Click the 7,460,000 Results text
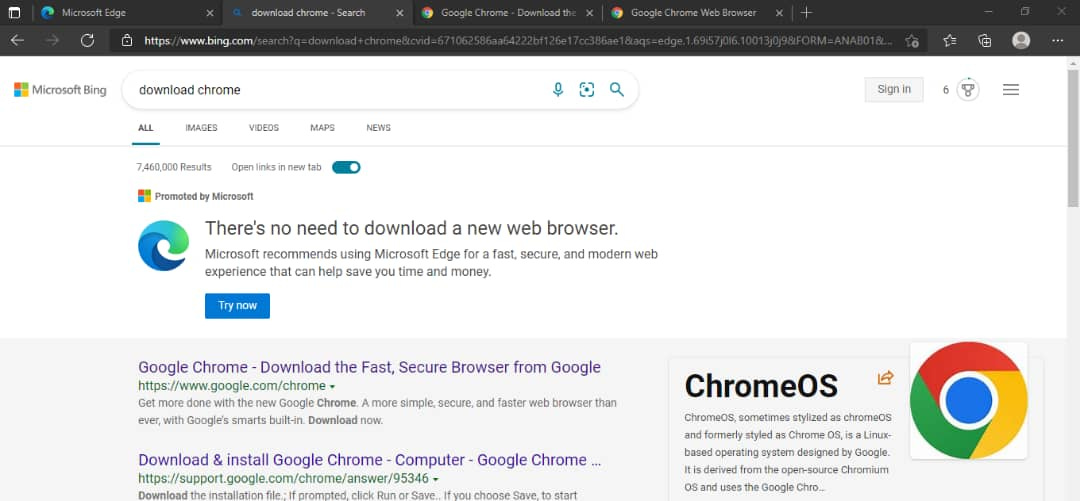 click(x=174, y=167)
